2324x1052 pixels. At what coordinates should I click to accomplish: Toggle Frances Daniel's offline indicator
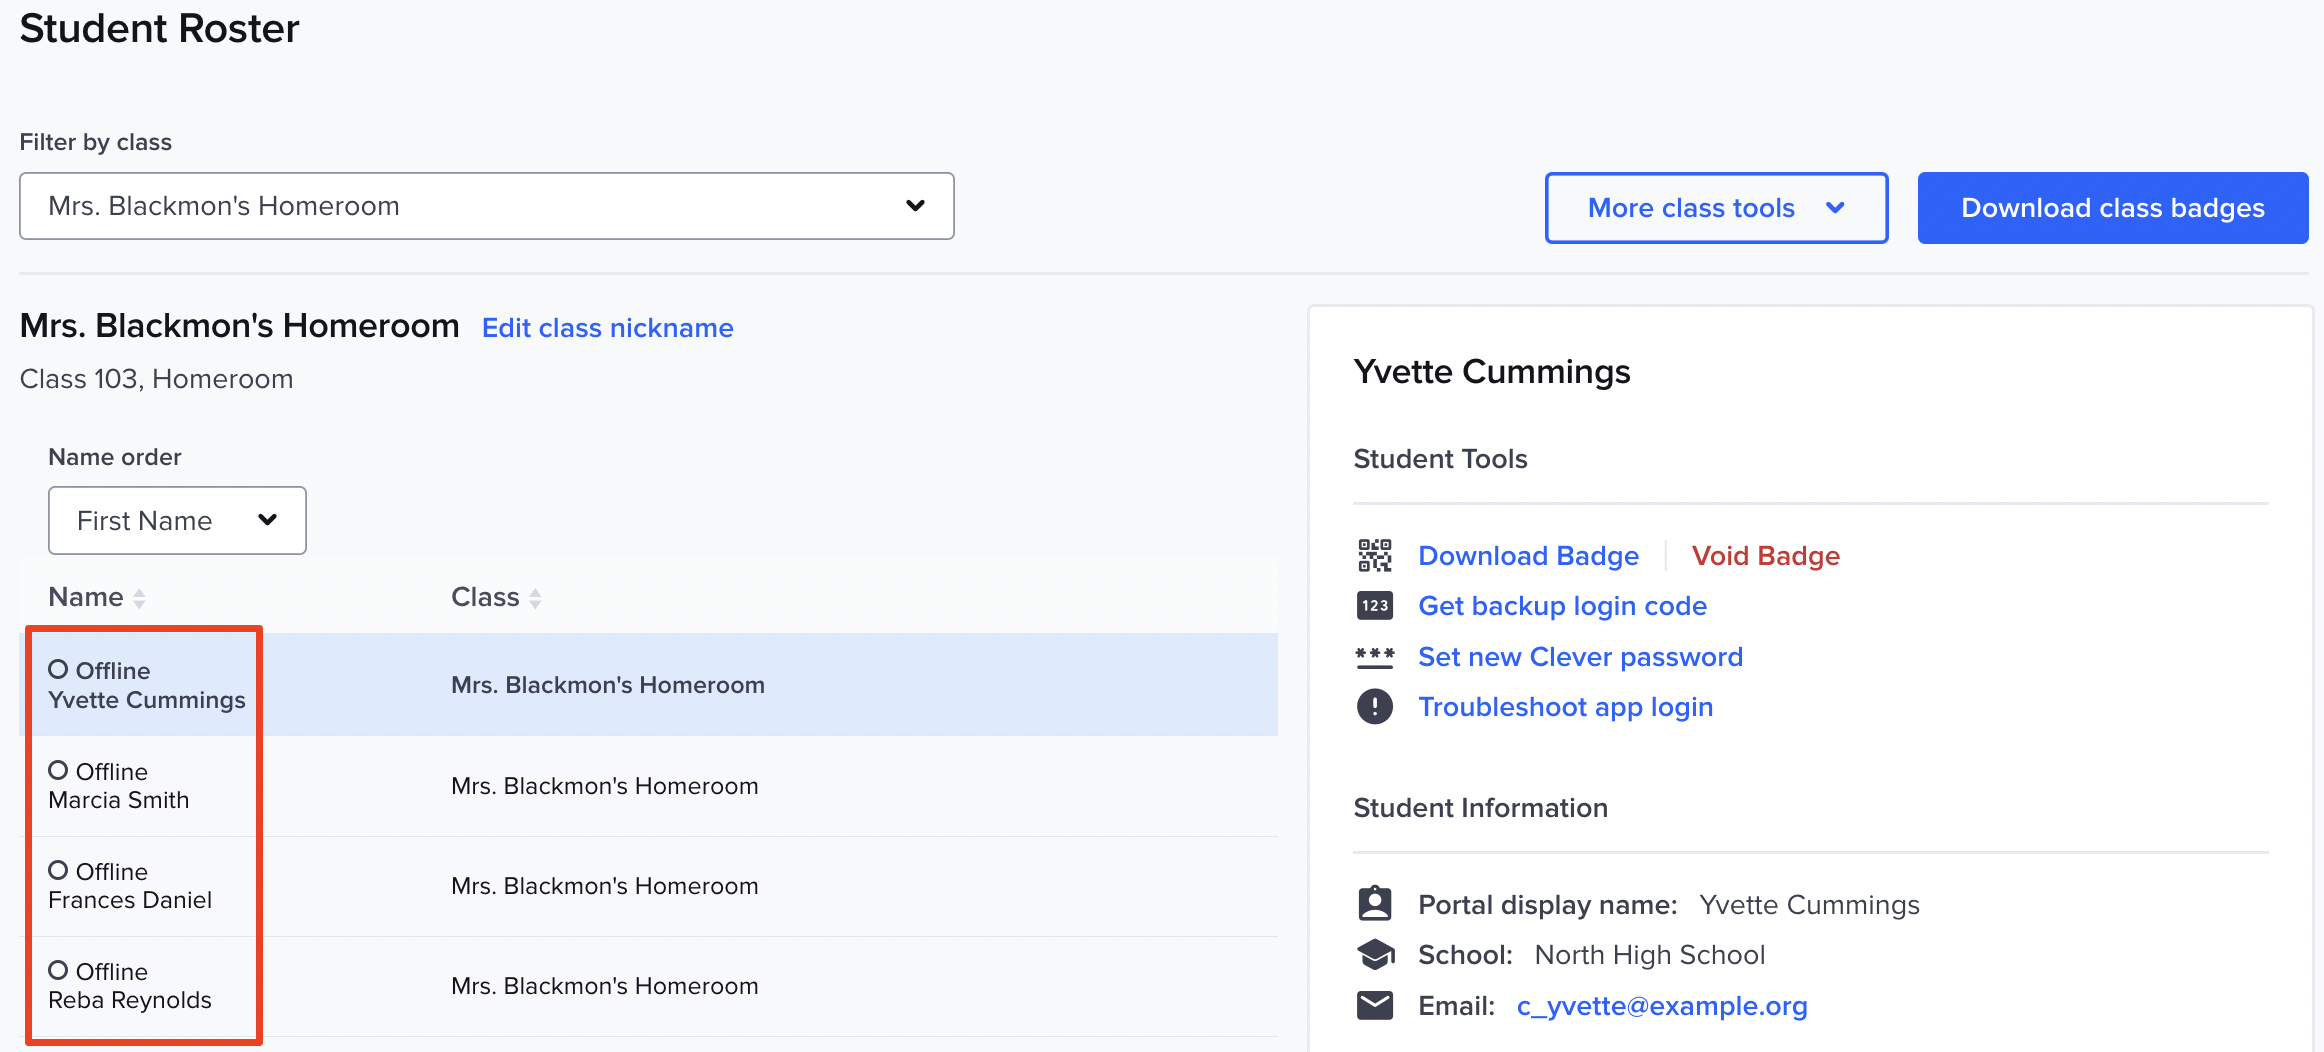click(x=59, y=870)
